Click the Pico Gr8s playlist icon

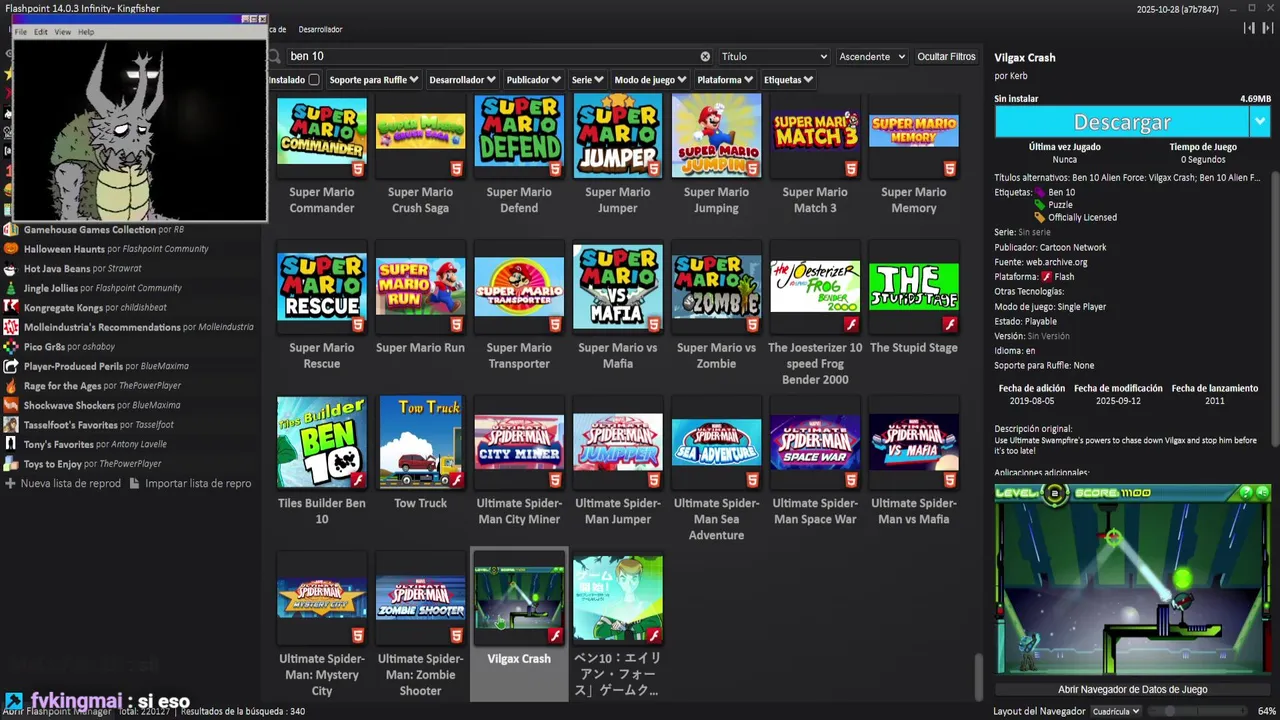tap(11, 346)
